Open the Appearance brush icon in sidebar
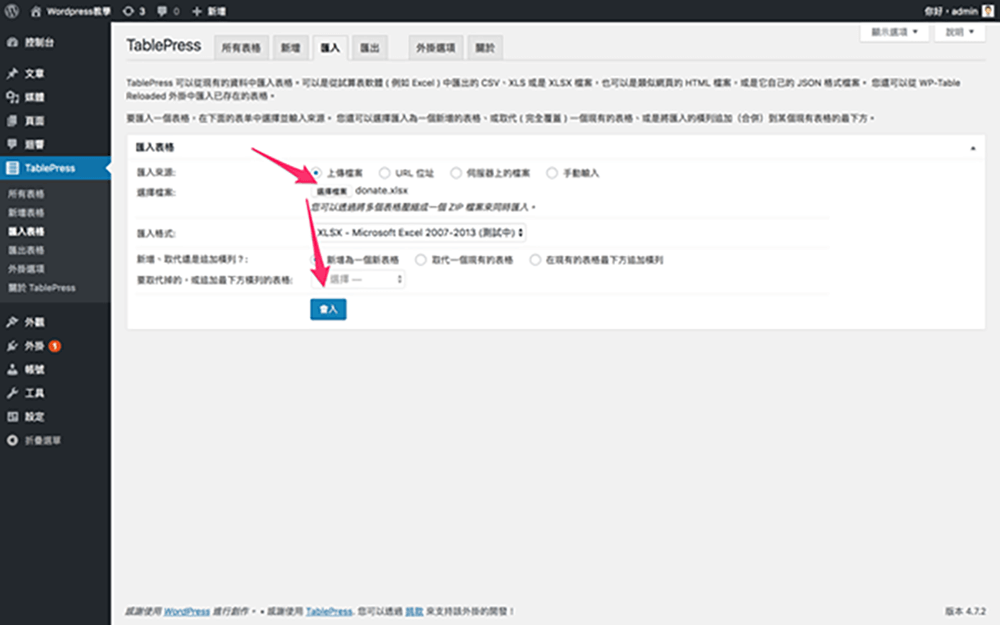The width and height of the screenshot is (1000, 625). coord(12,322)
